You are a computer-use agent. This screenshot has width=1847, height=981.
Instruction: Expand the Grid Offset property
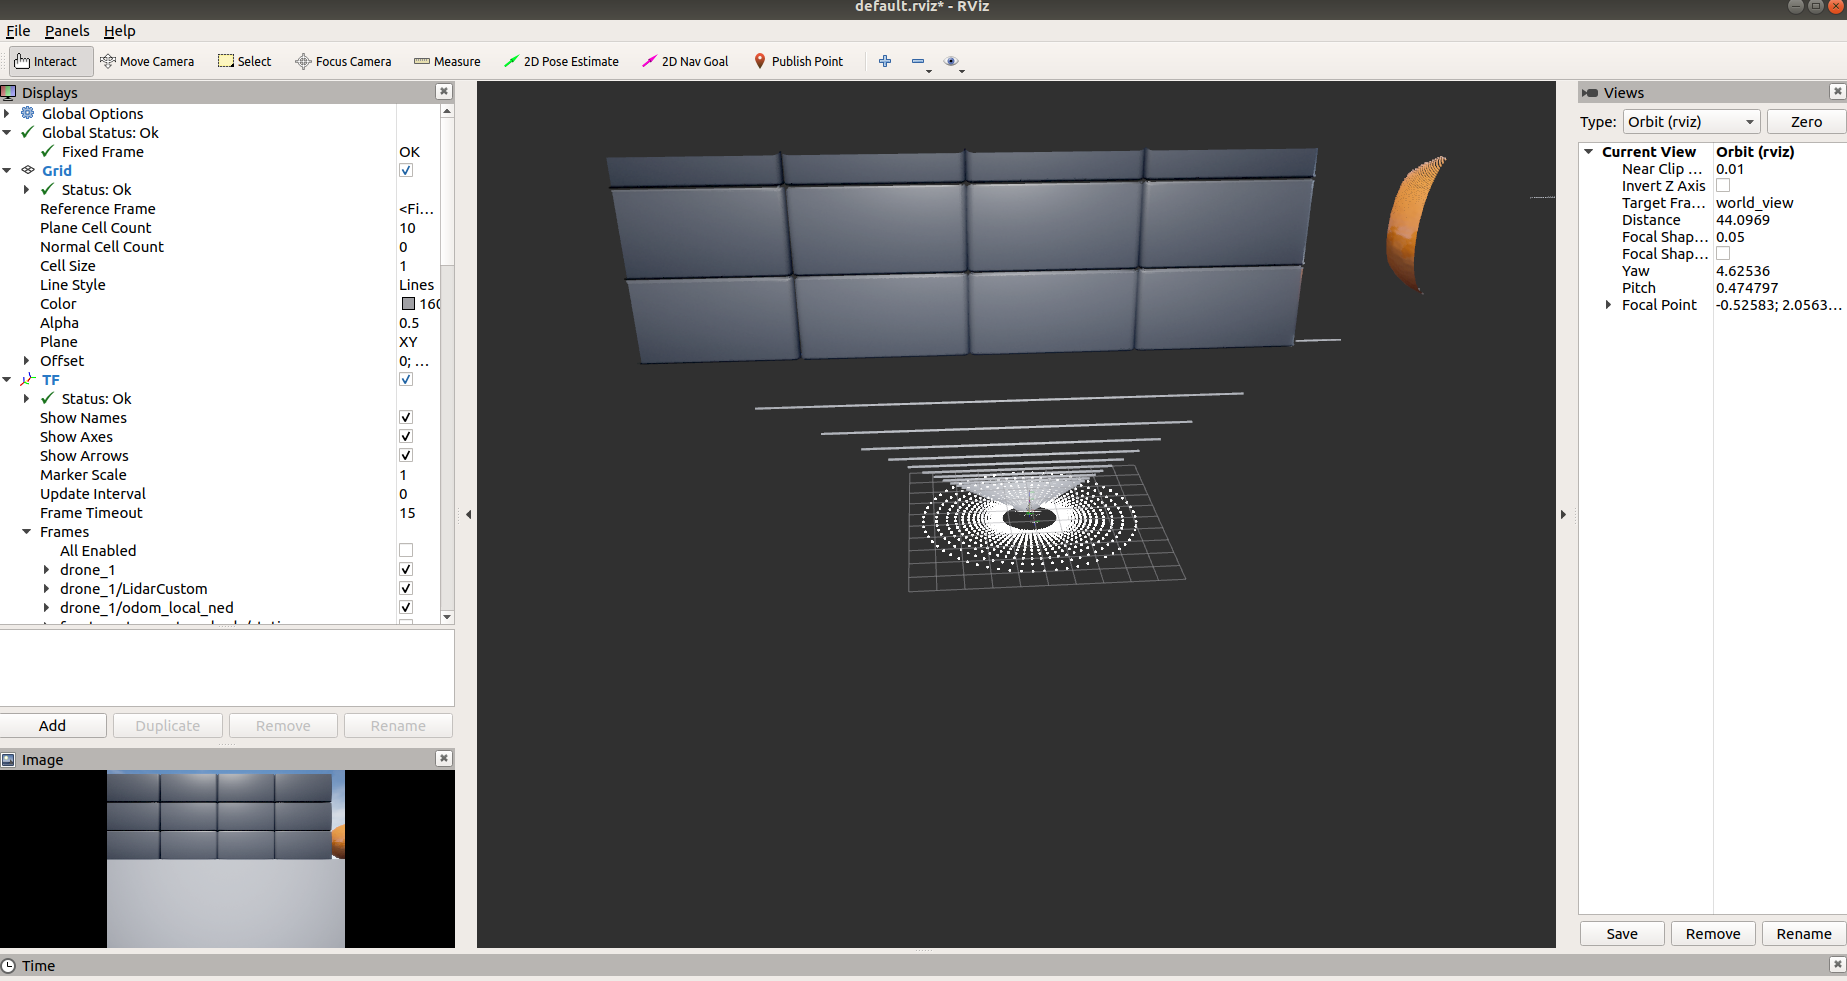pos(27,360)
